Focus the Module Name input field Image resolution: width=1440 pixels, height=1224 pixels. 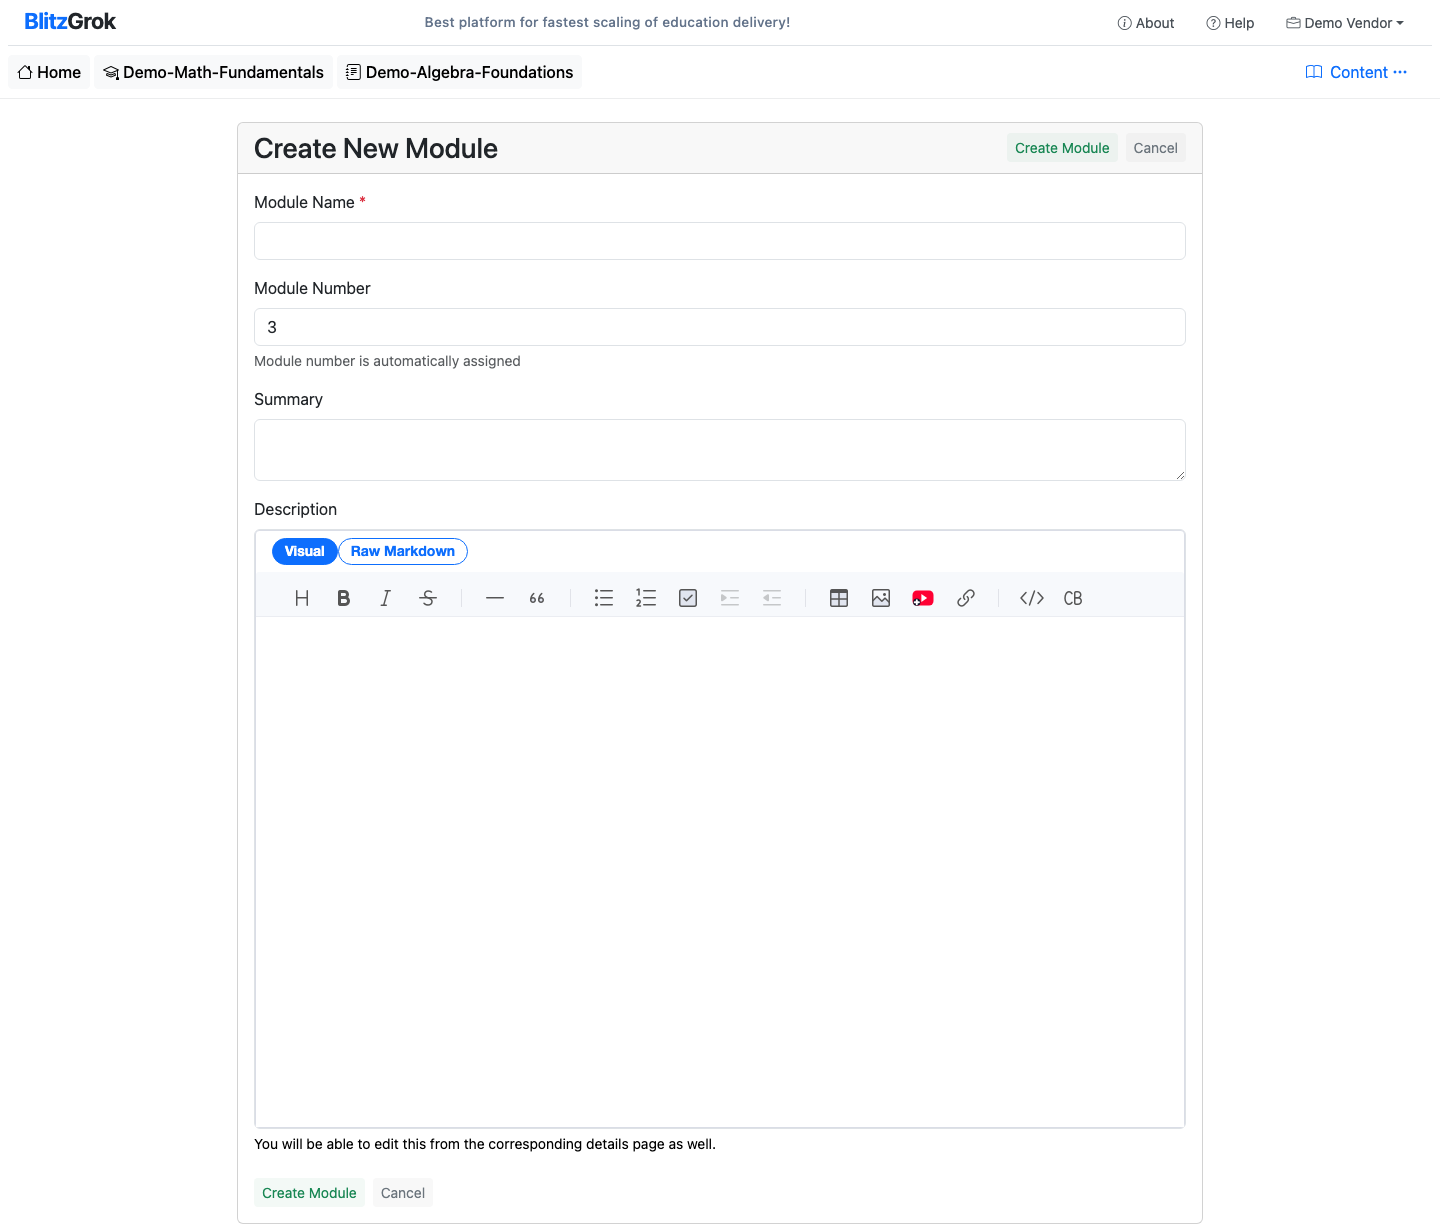coord(720,241)
